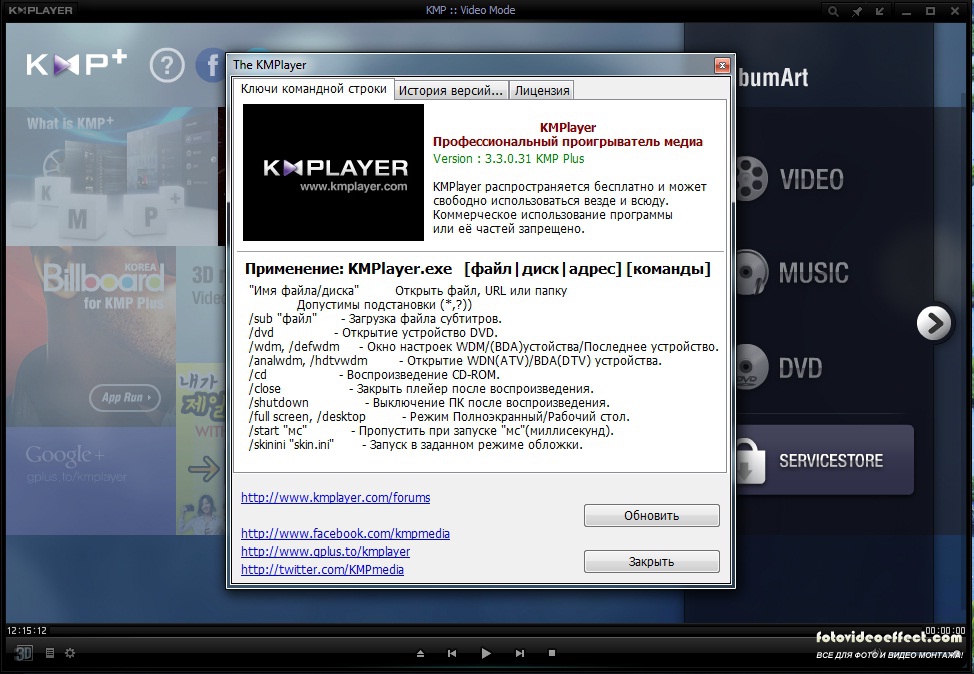Toggle the 3D mode icon in bottom bar
The image size is (974, 674).
[x=24, y=653]
